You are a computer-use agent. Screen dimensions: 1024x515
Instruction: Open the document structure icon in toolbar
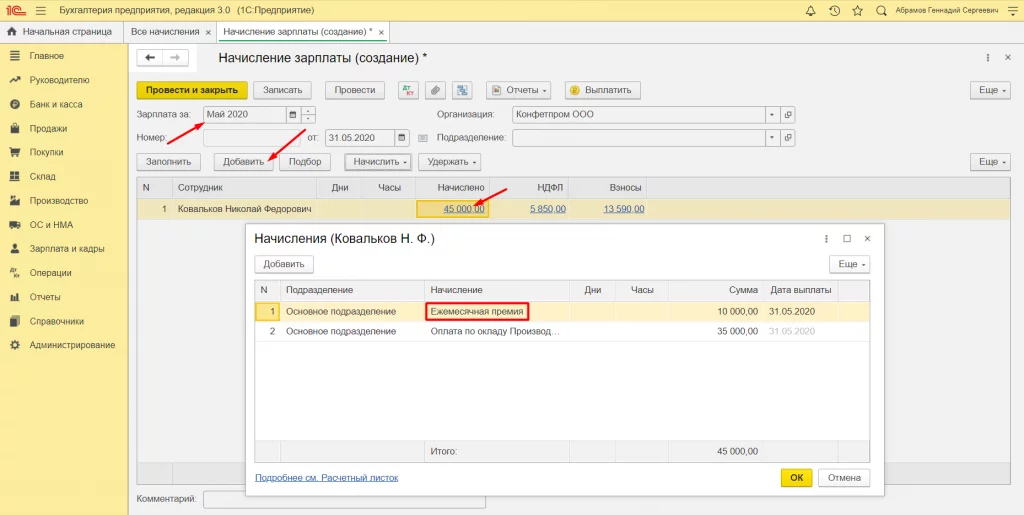tap(462, 90)
